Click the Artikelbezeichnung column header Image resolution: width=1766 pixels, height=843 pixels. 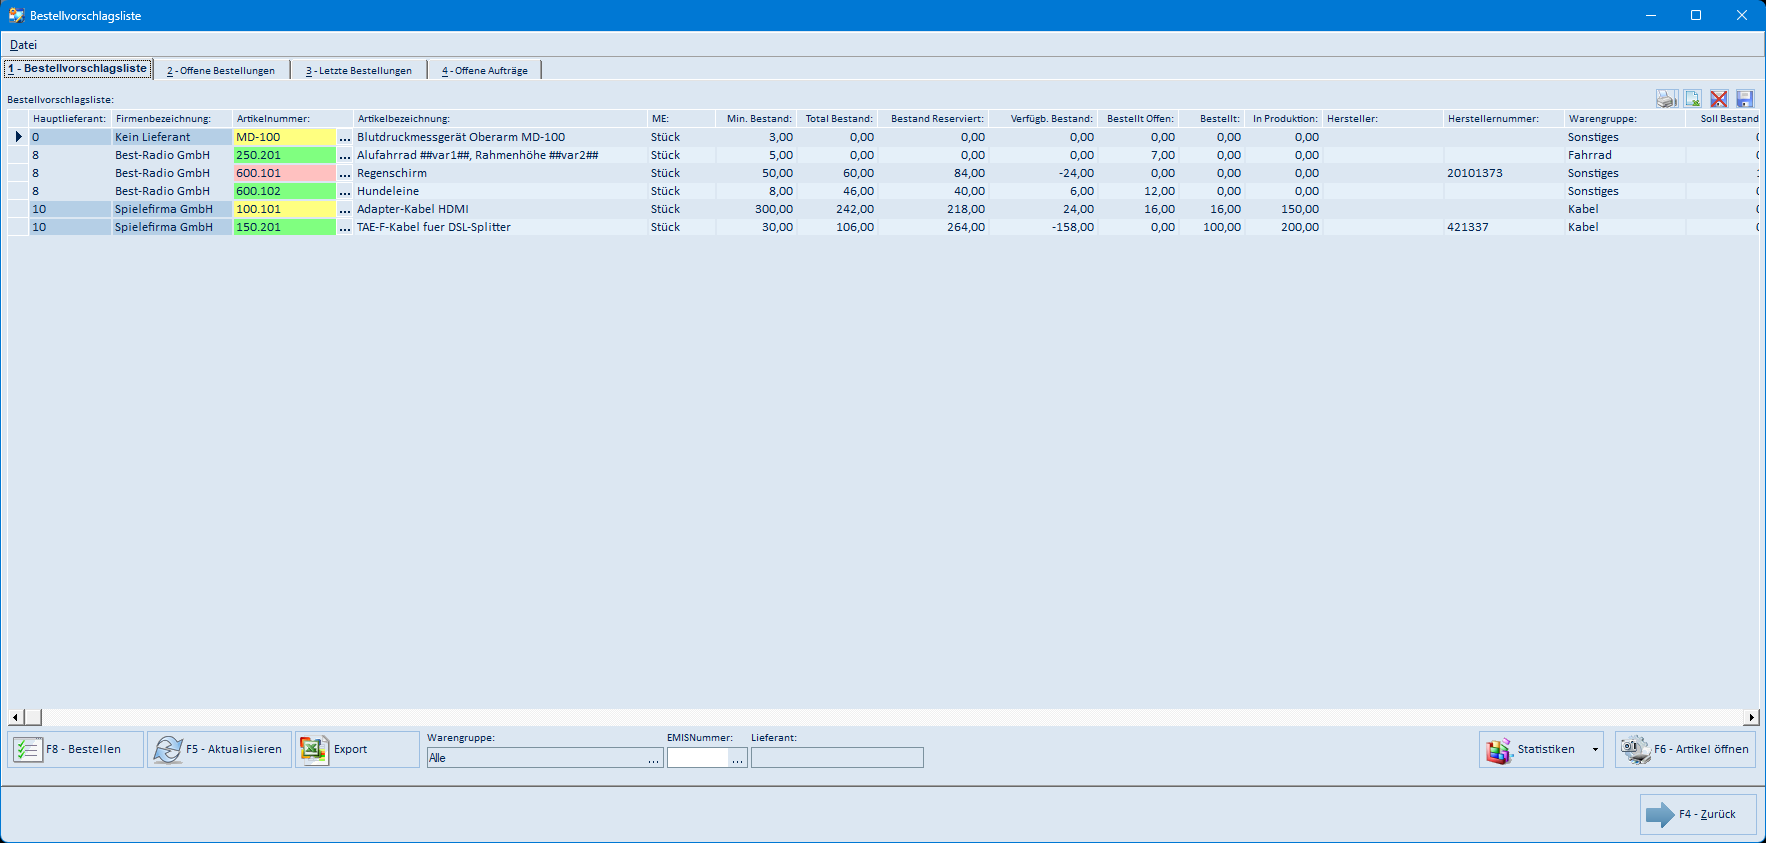[x=500, y=119]
